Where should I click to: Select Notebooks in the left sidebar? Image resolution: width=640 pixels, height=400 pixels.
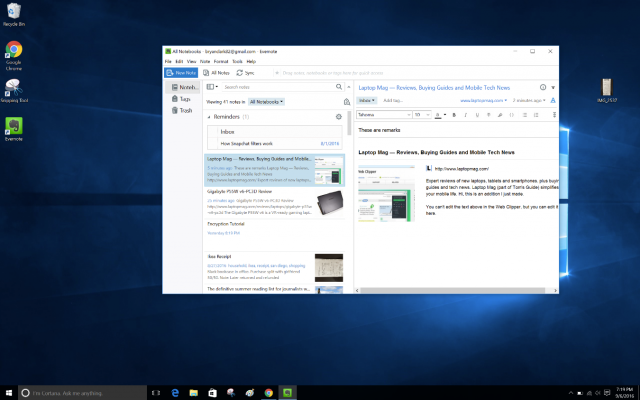pyautogui.click(x=184, y=87)
